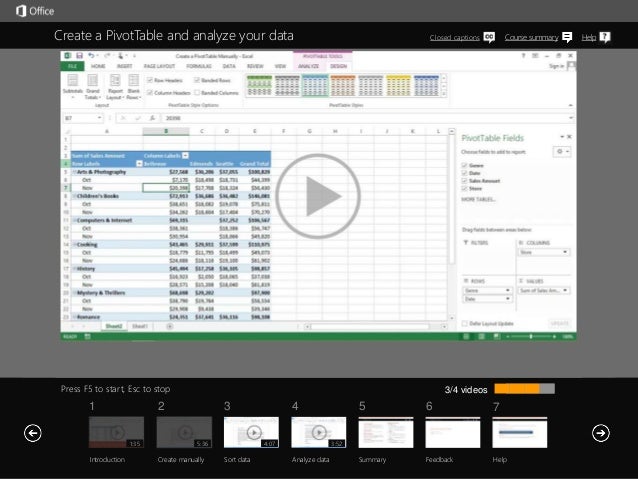Open the Report Layout option
The image size is (638, 479).
click(x=115, y=87)
